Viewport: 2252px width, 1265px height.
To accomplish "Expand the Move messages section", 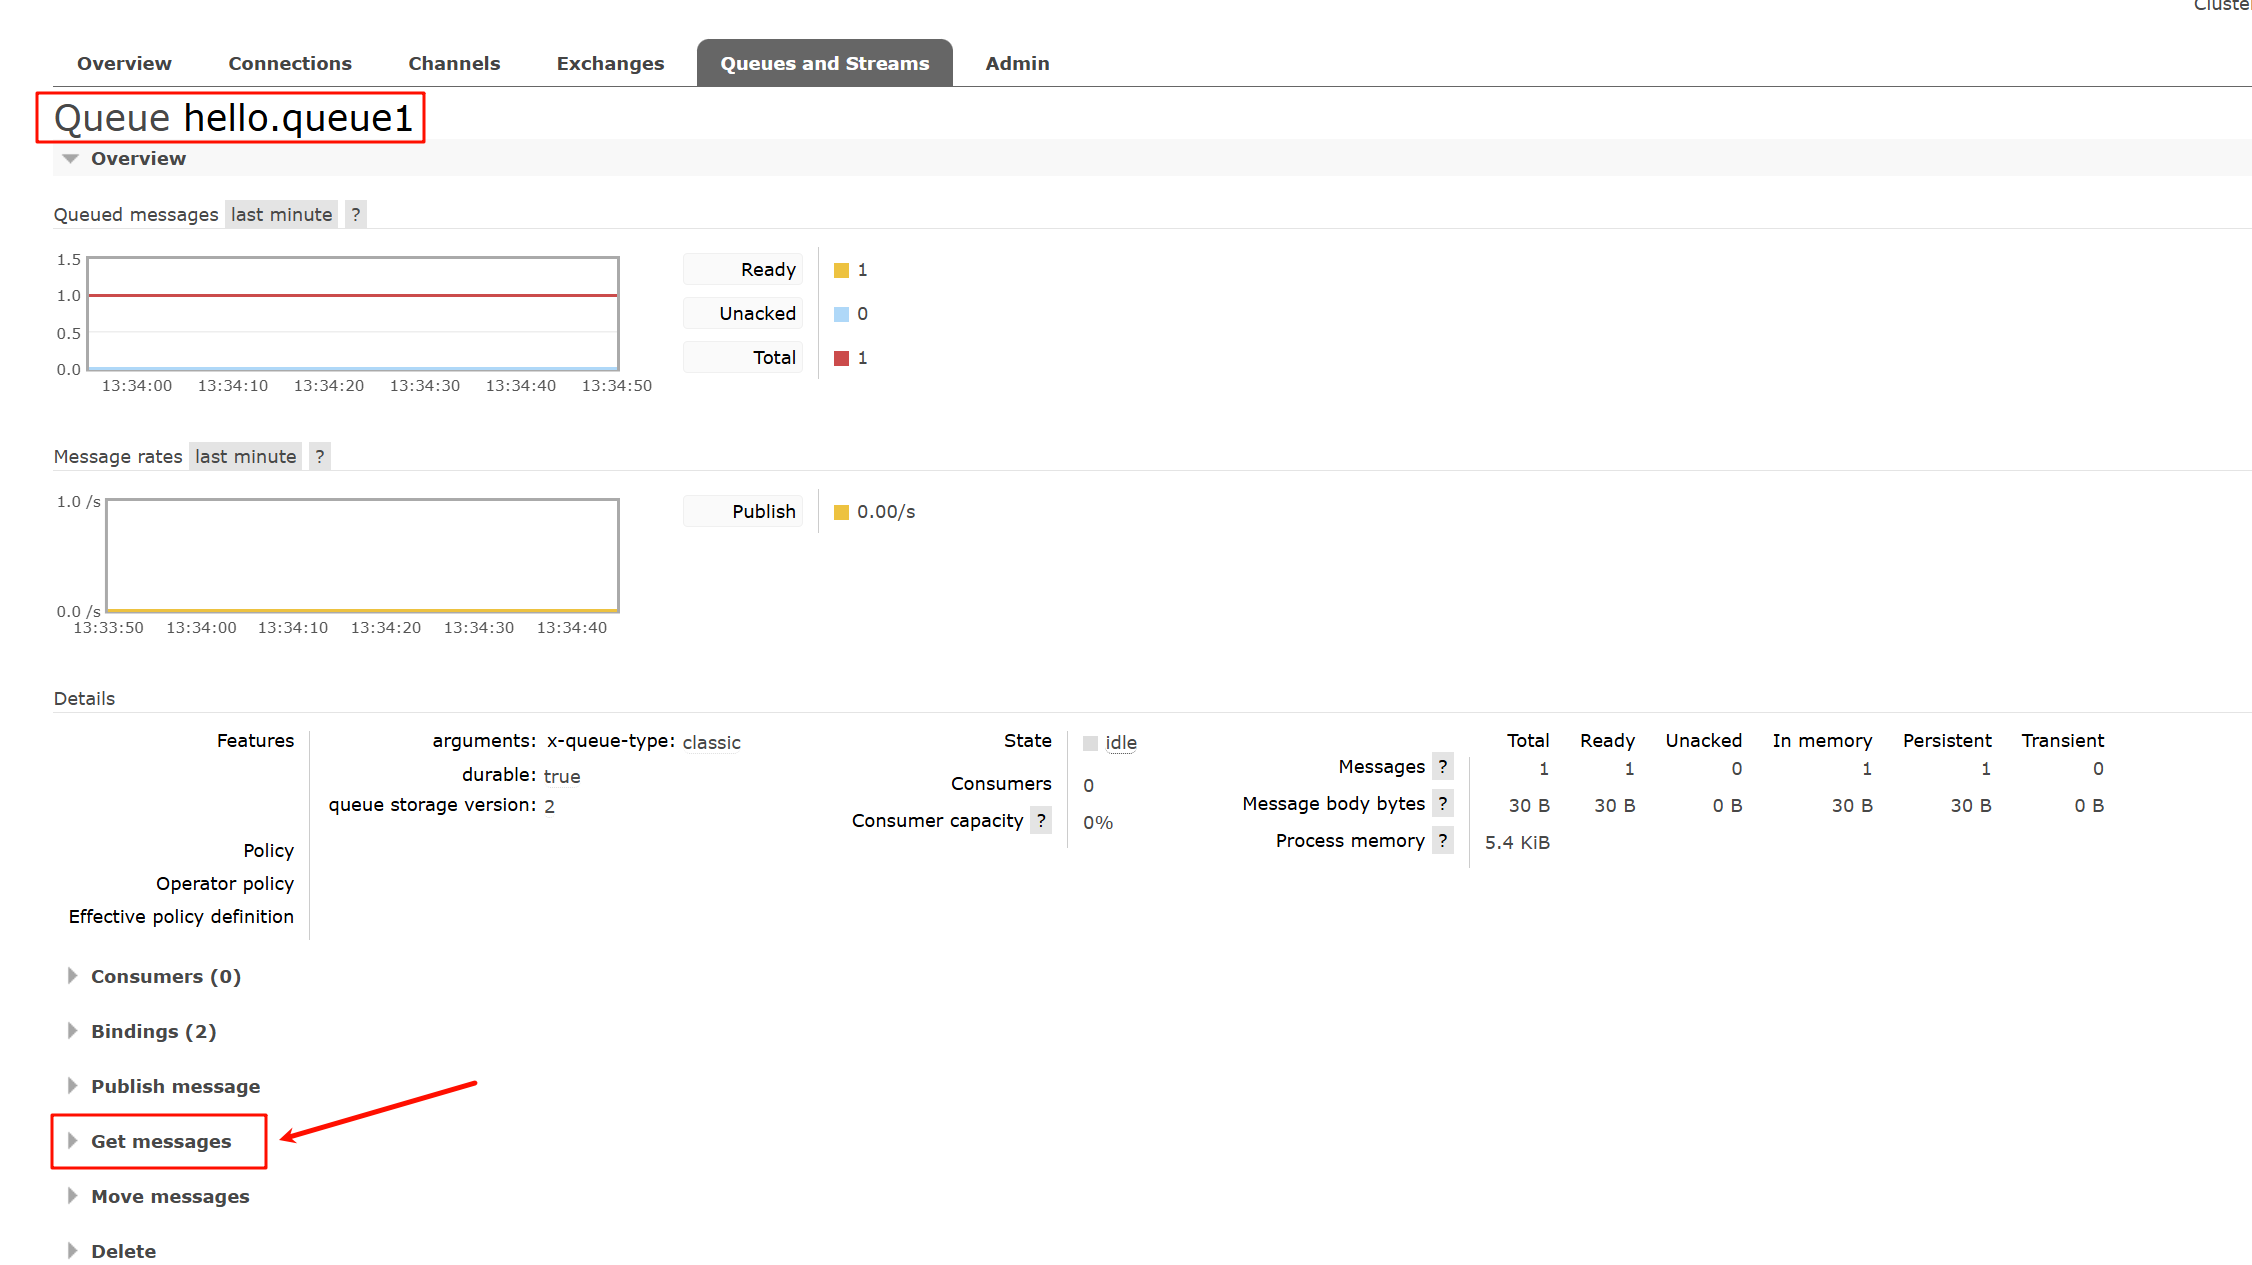I will click(170, 1196).
